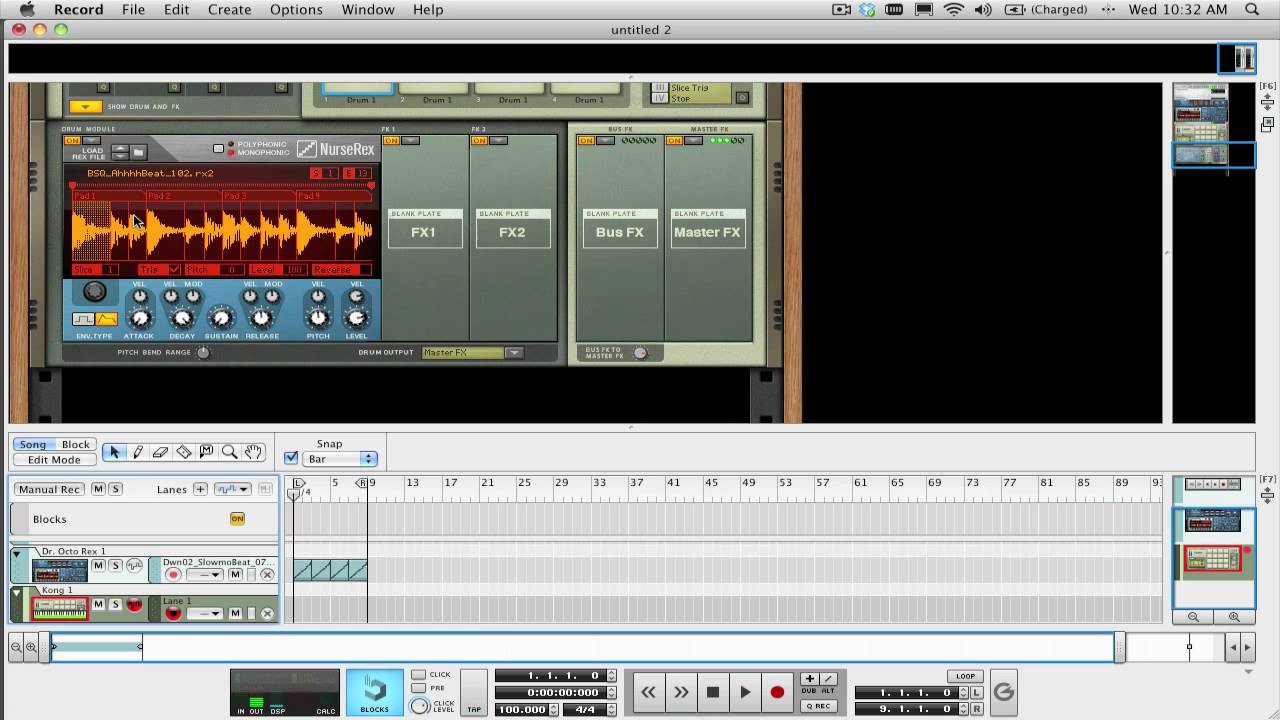The height and width of the screenshot is (720, 1280).
Task: Add a new lane with plus button
Action: (200, 489)
